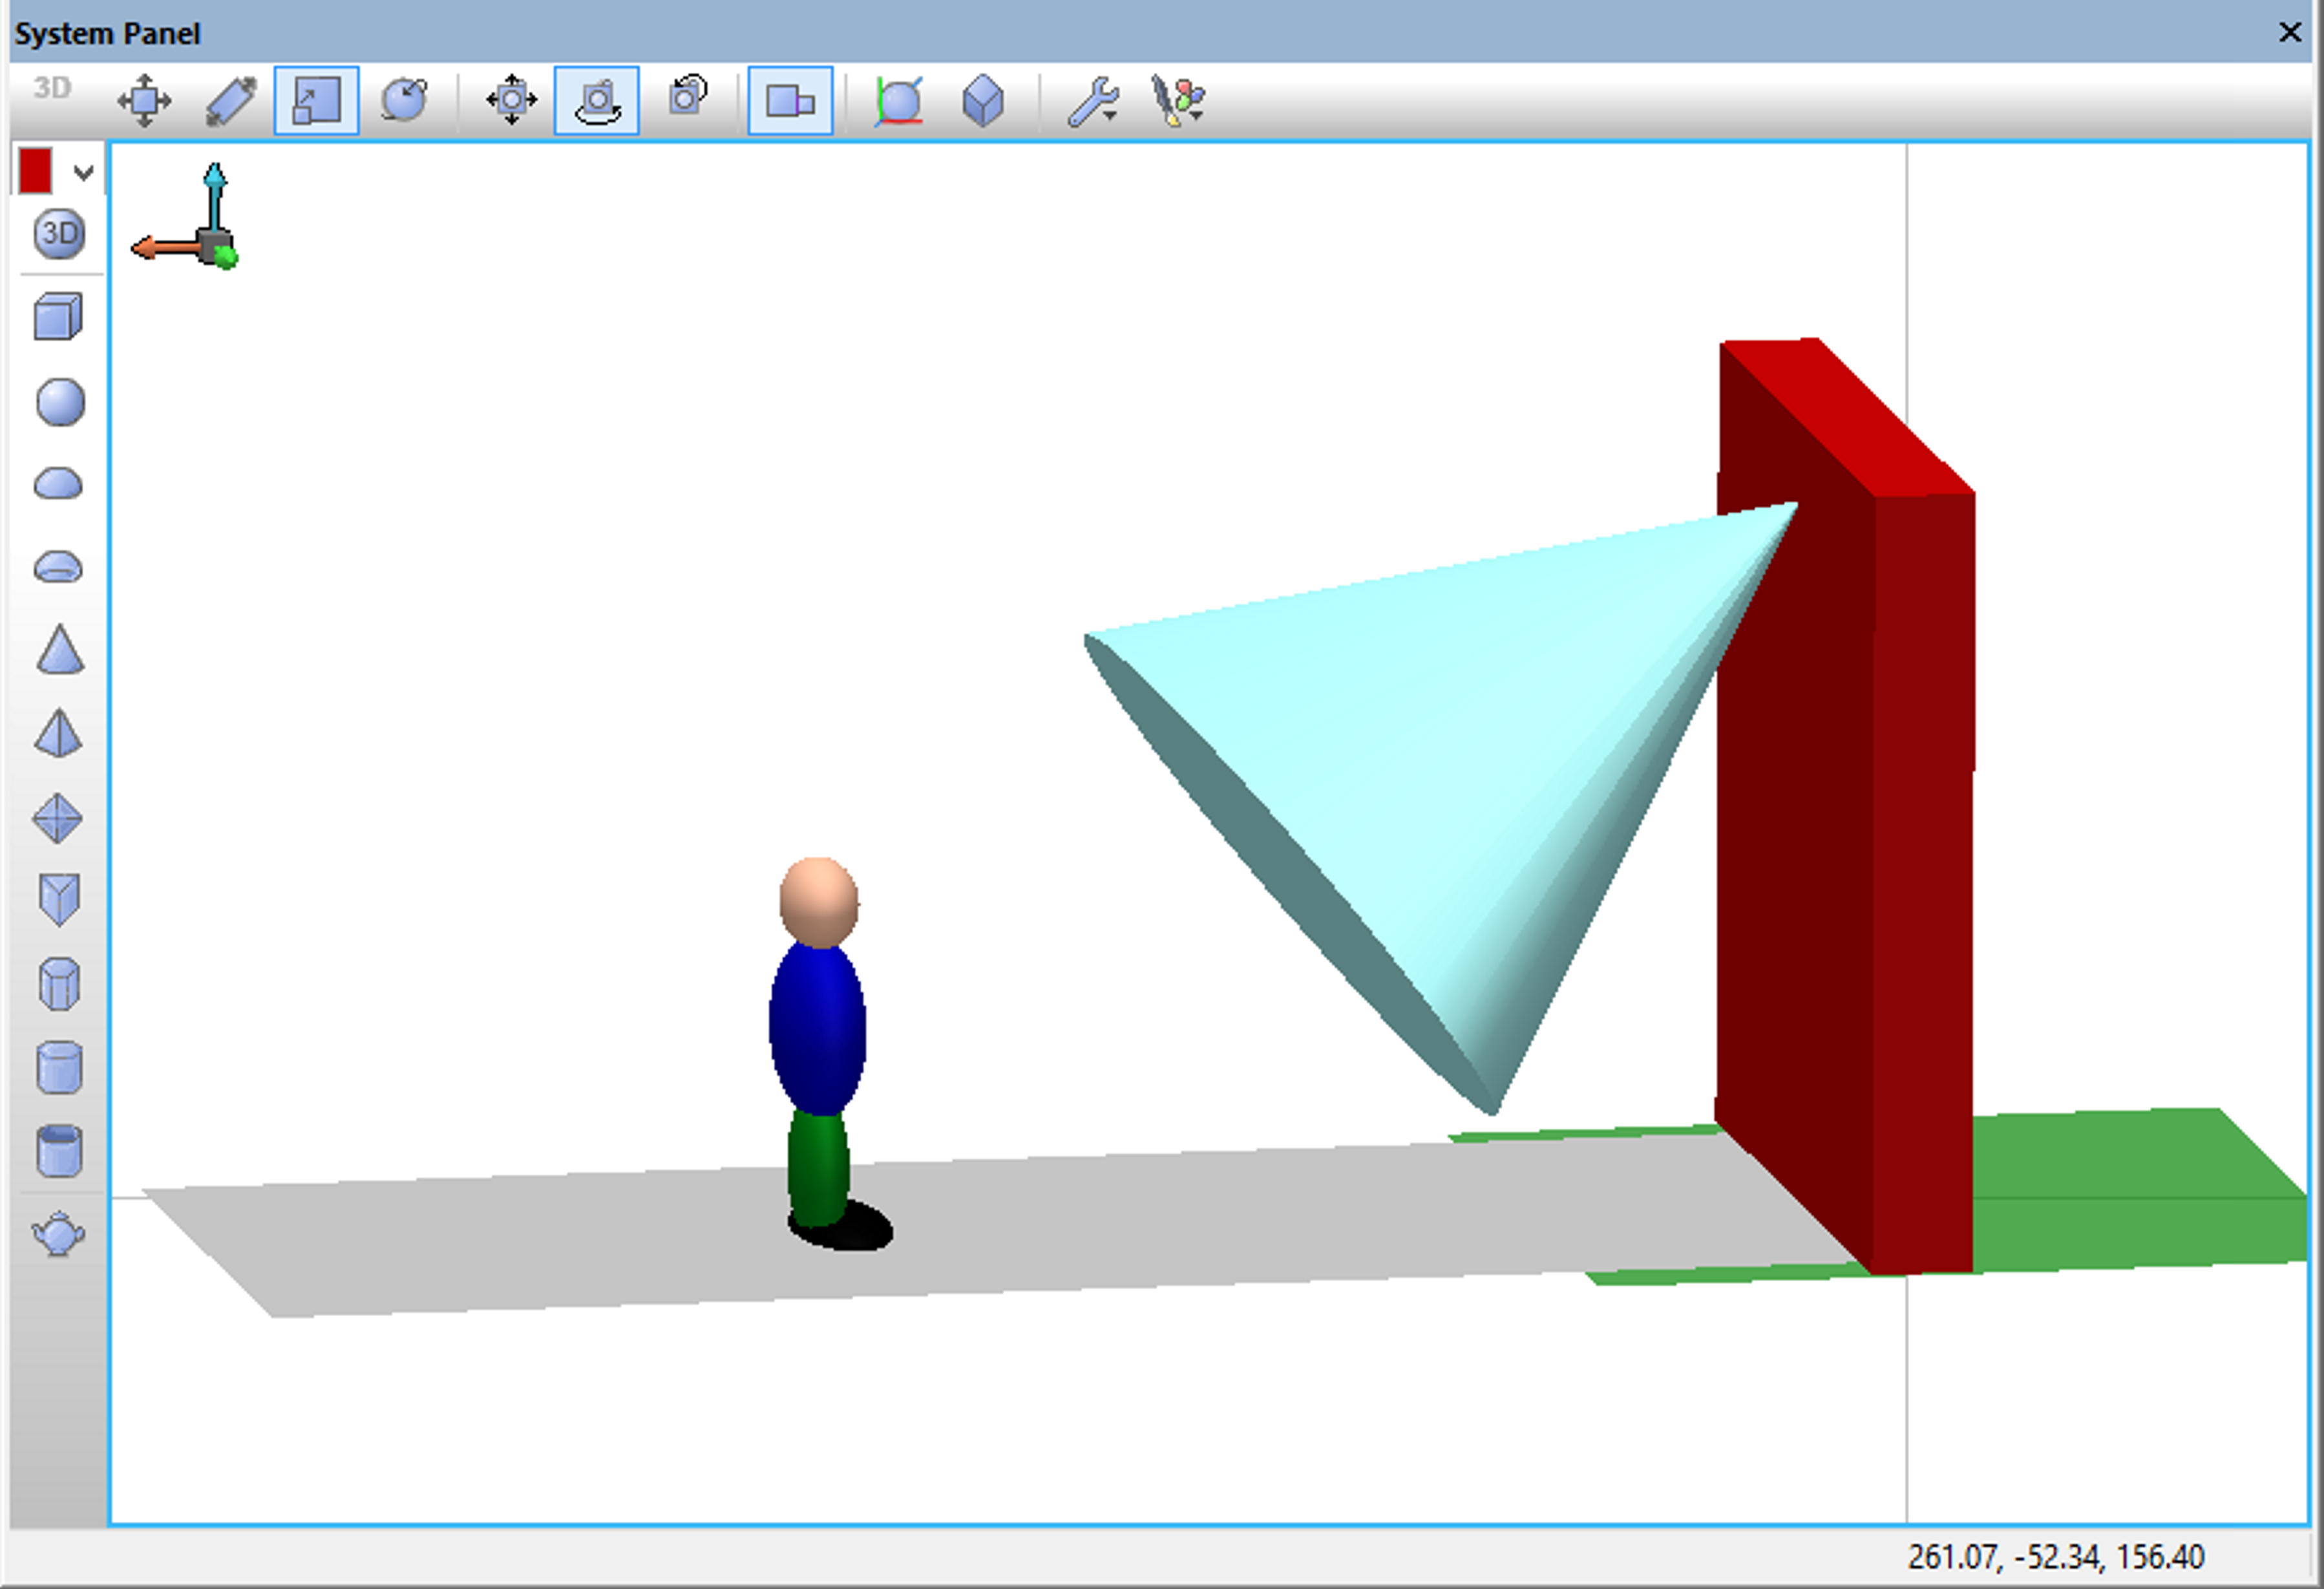The width and height of the screenshot is (2324, 1589).
Task: Toggle the highlighted shapes view button
Action: tap(790, 100)
